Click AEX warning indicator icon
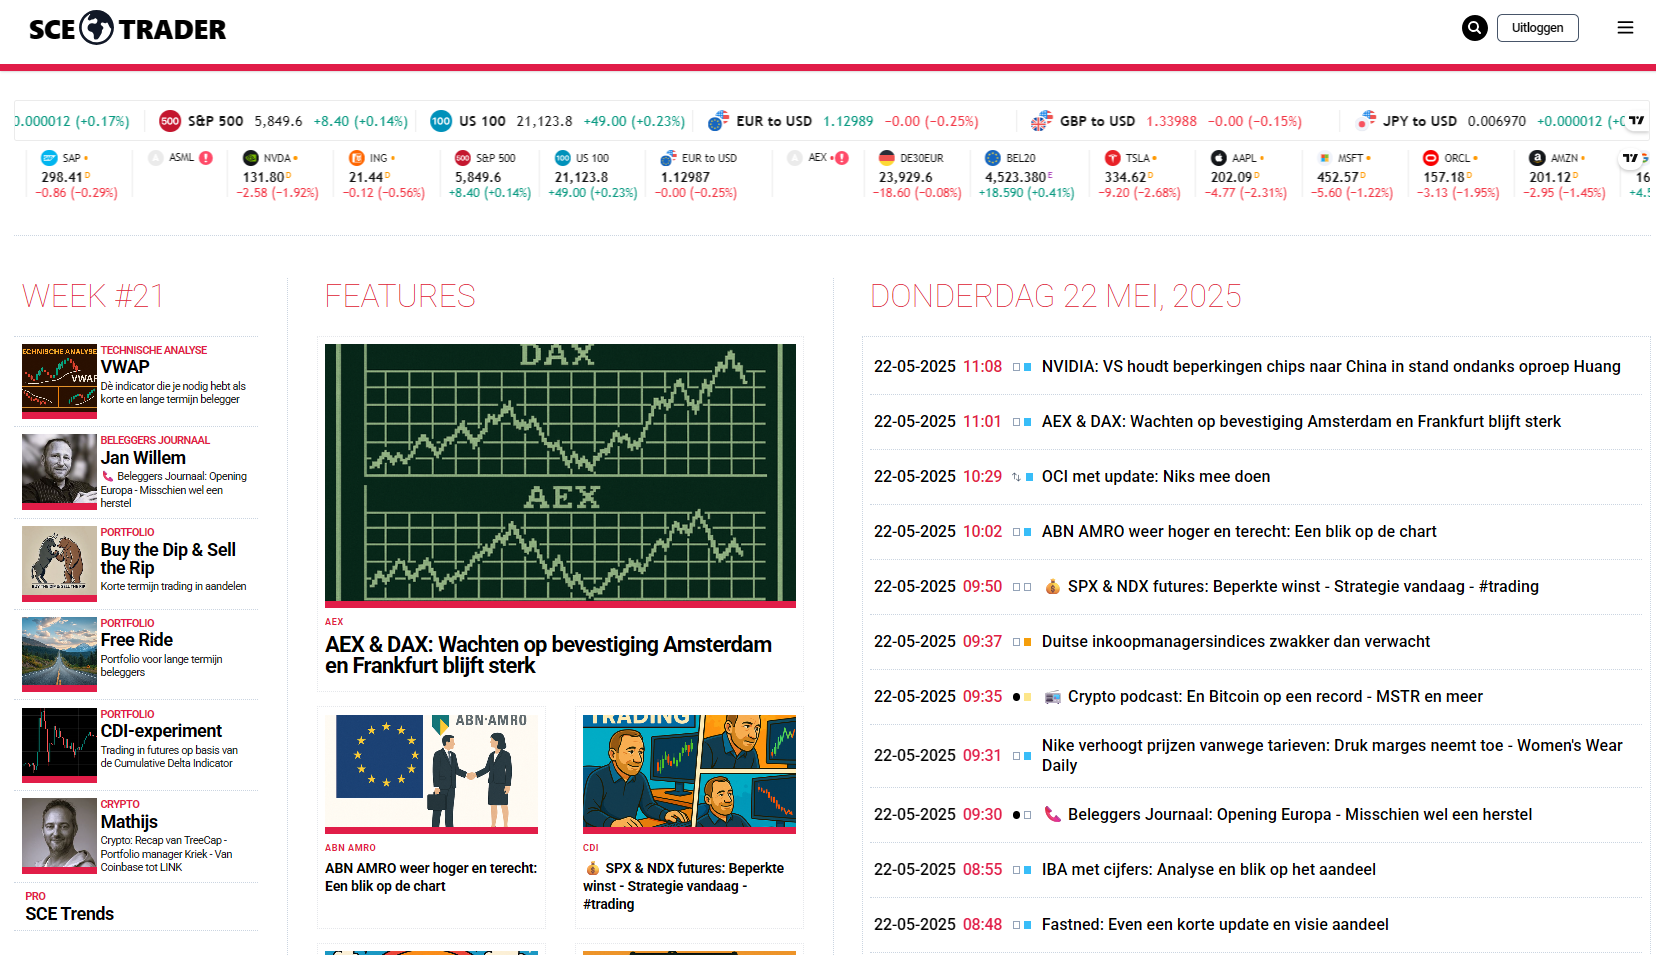 pyautogui.click(x=842, y=158)
